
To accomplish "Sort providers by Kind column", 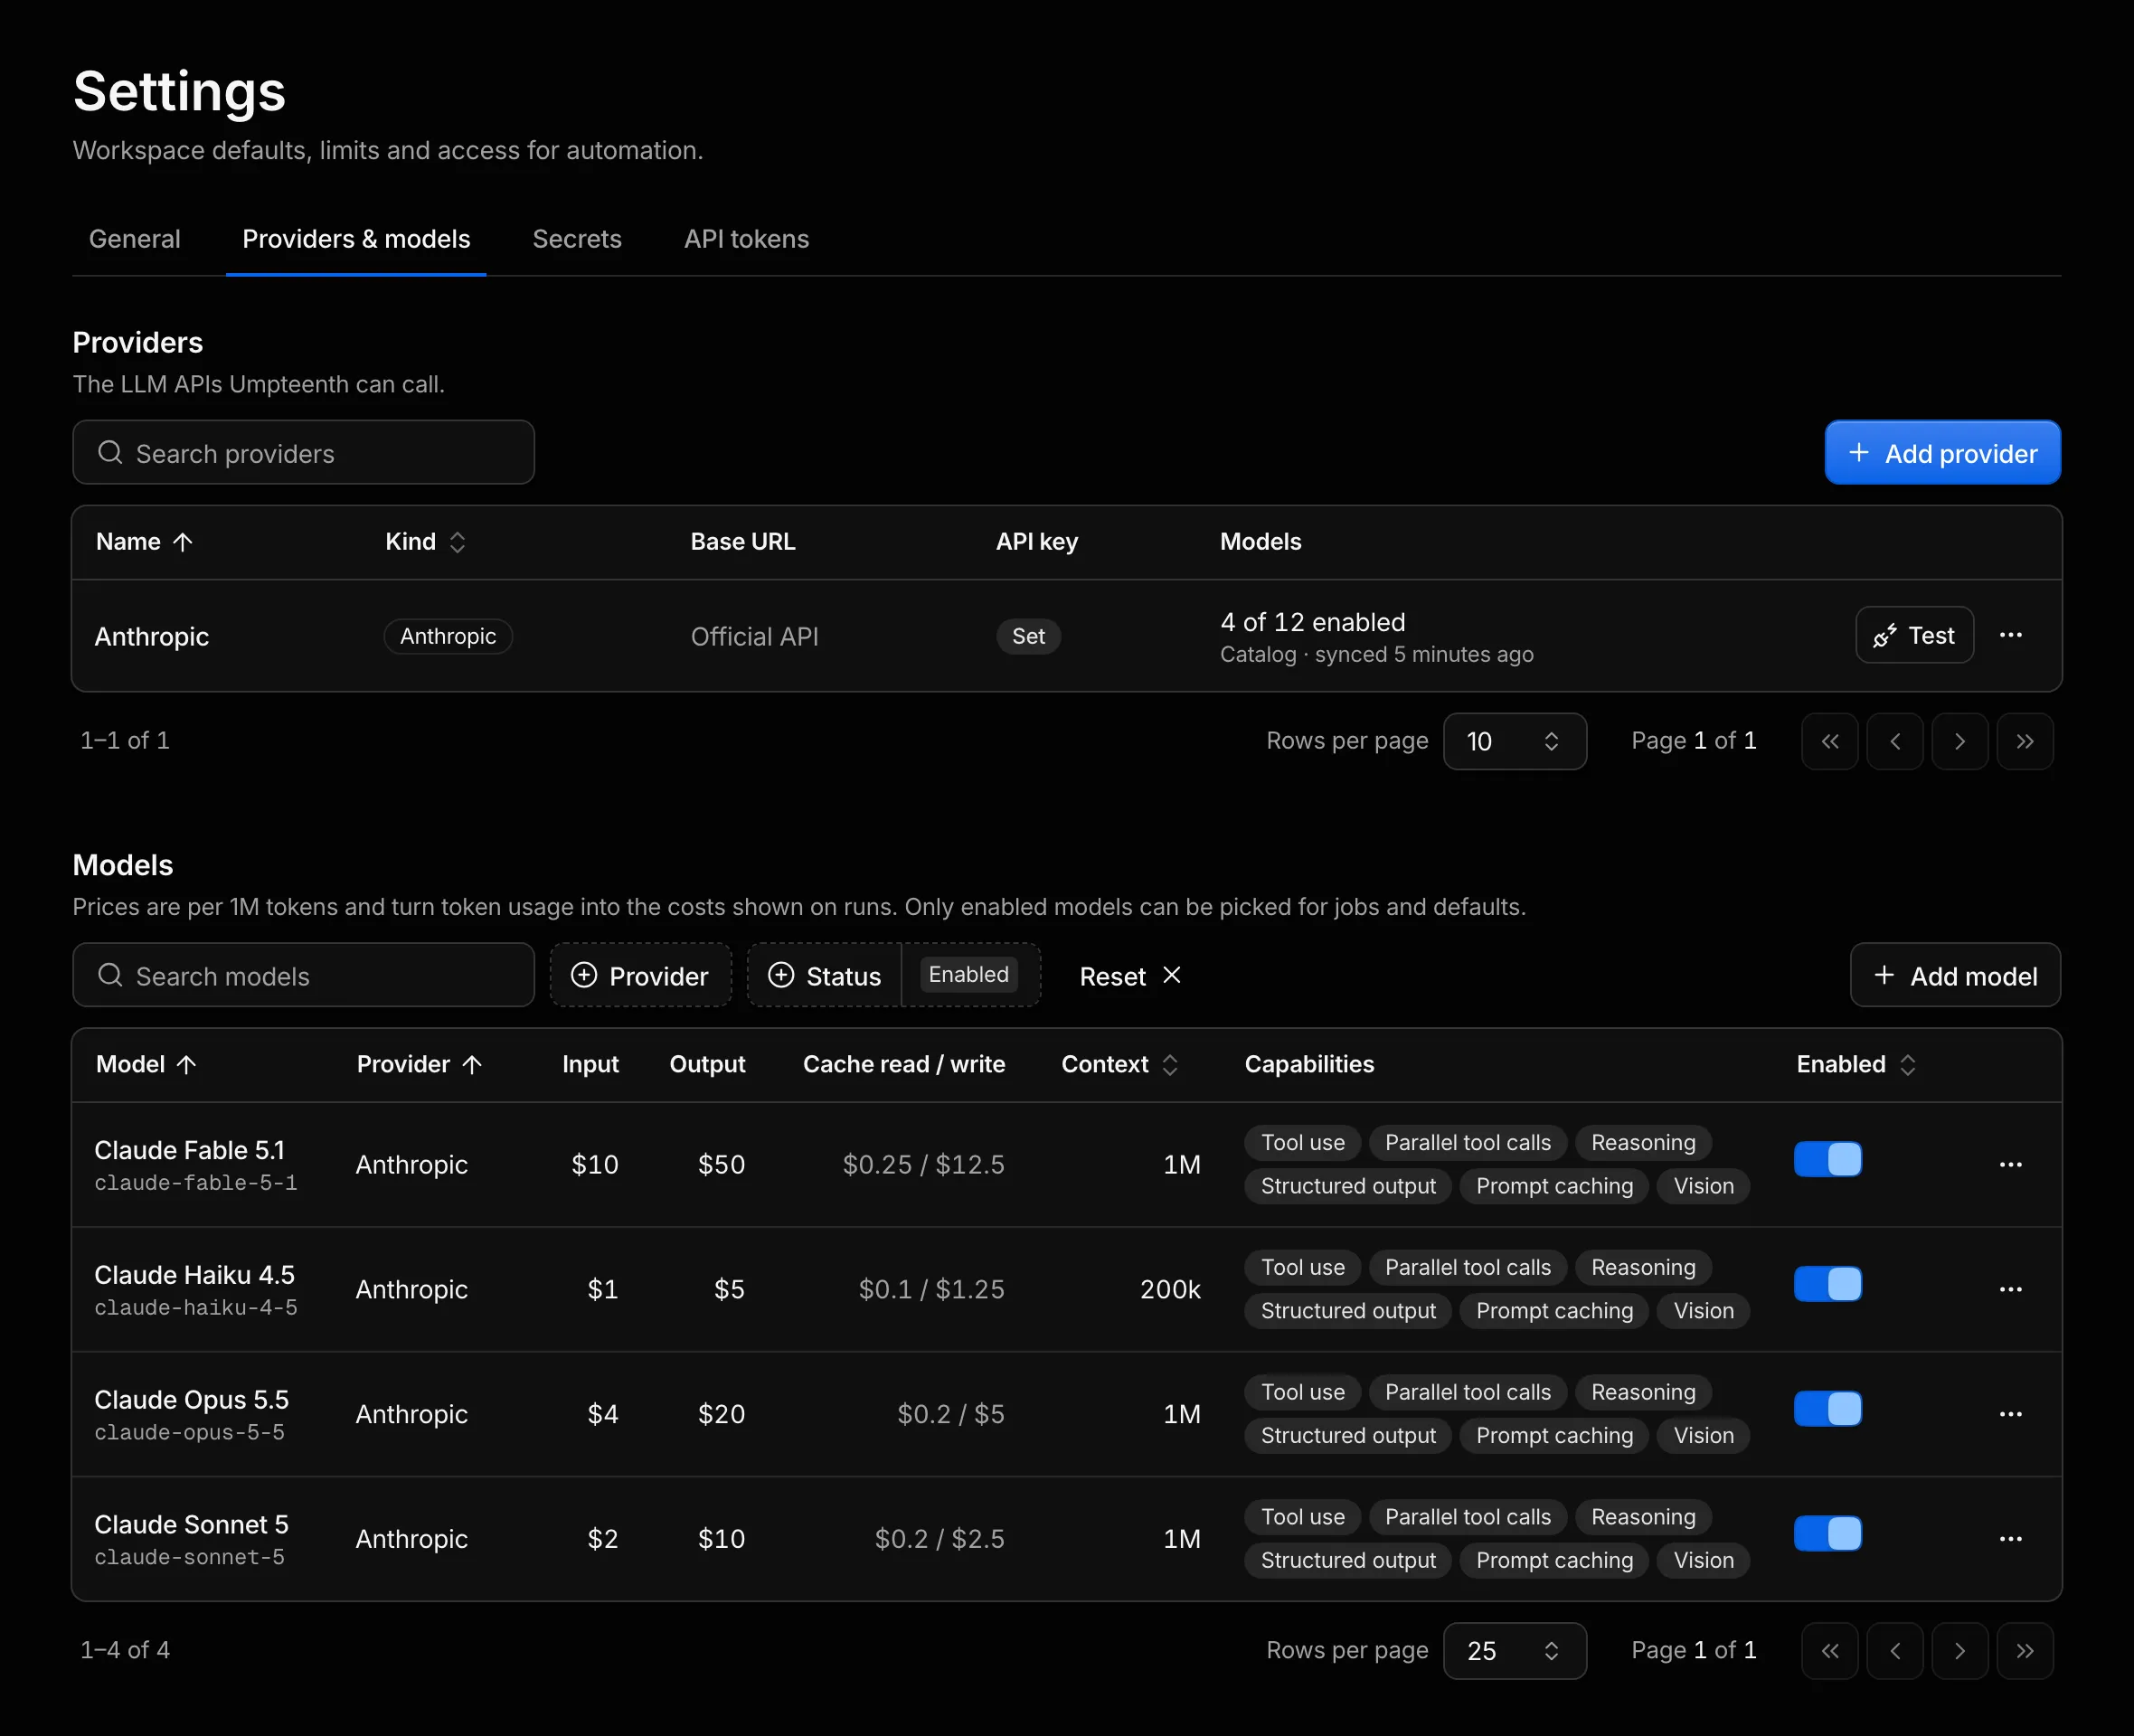I will pos(426,542).
